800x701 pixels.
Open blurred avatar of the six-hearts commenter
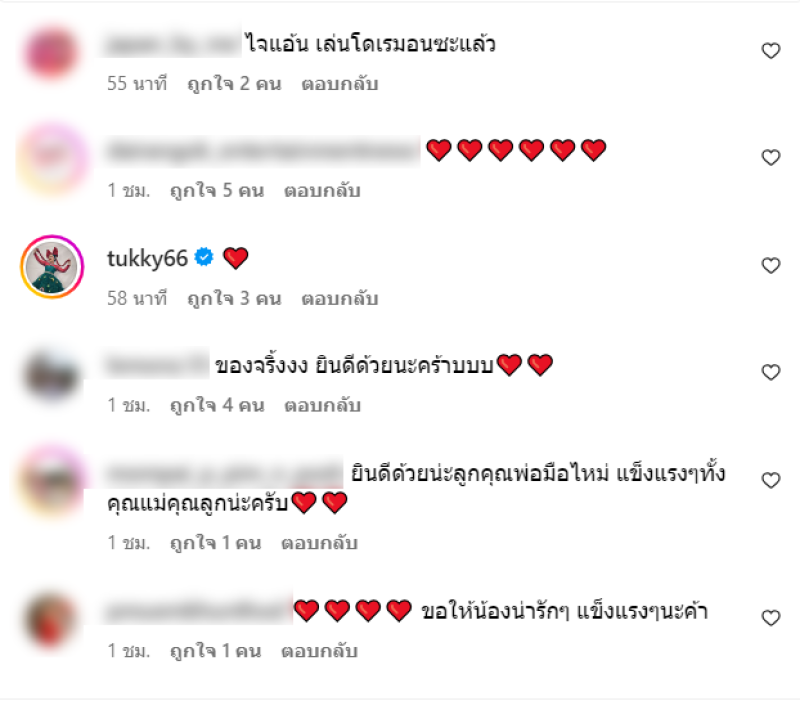tap(53, 157)
